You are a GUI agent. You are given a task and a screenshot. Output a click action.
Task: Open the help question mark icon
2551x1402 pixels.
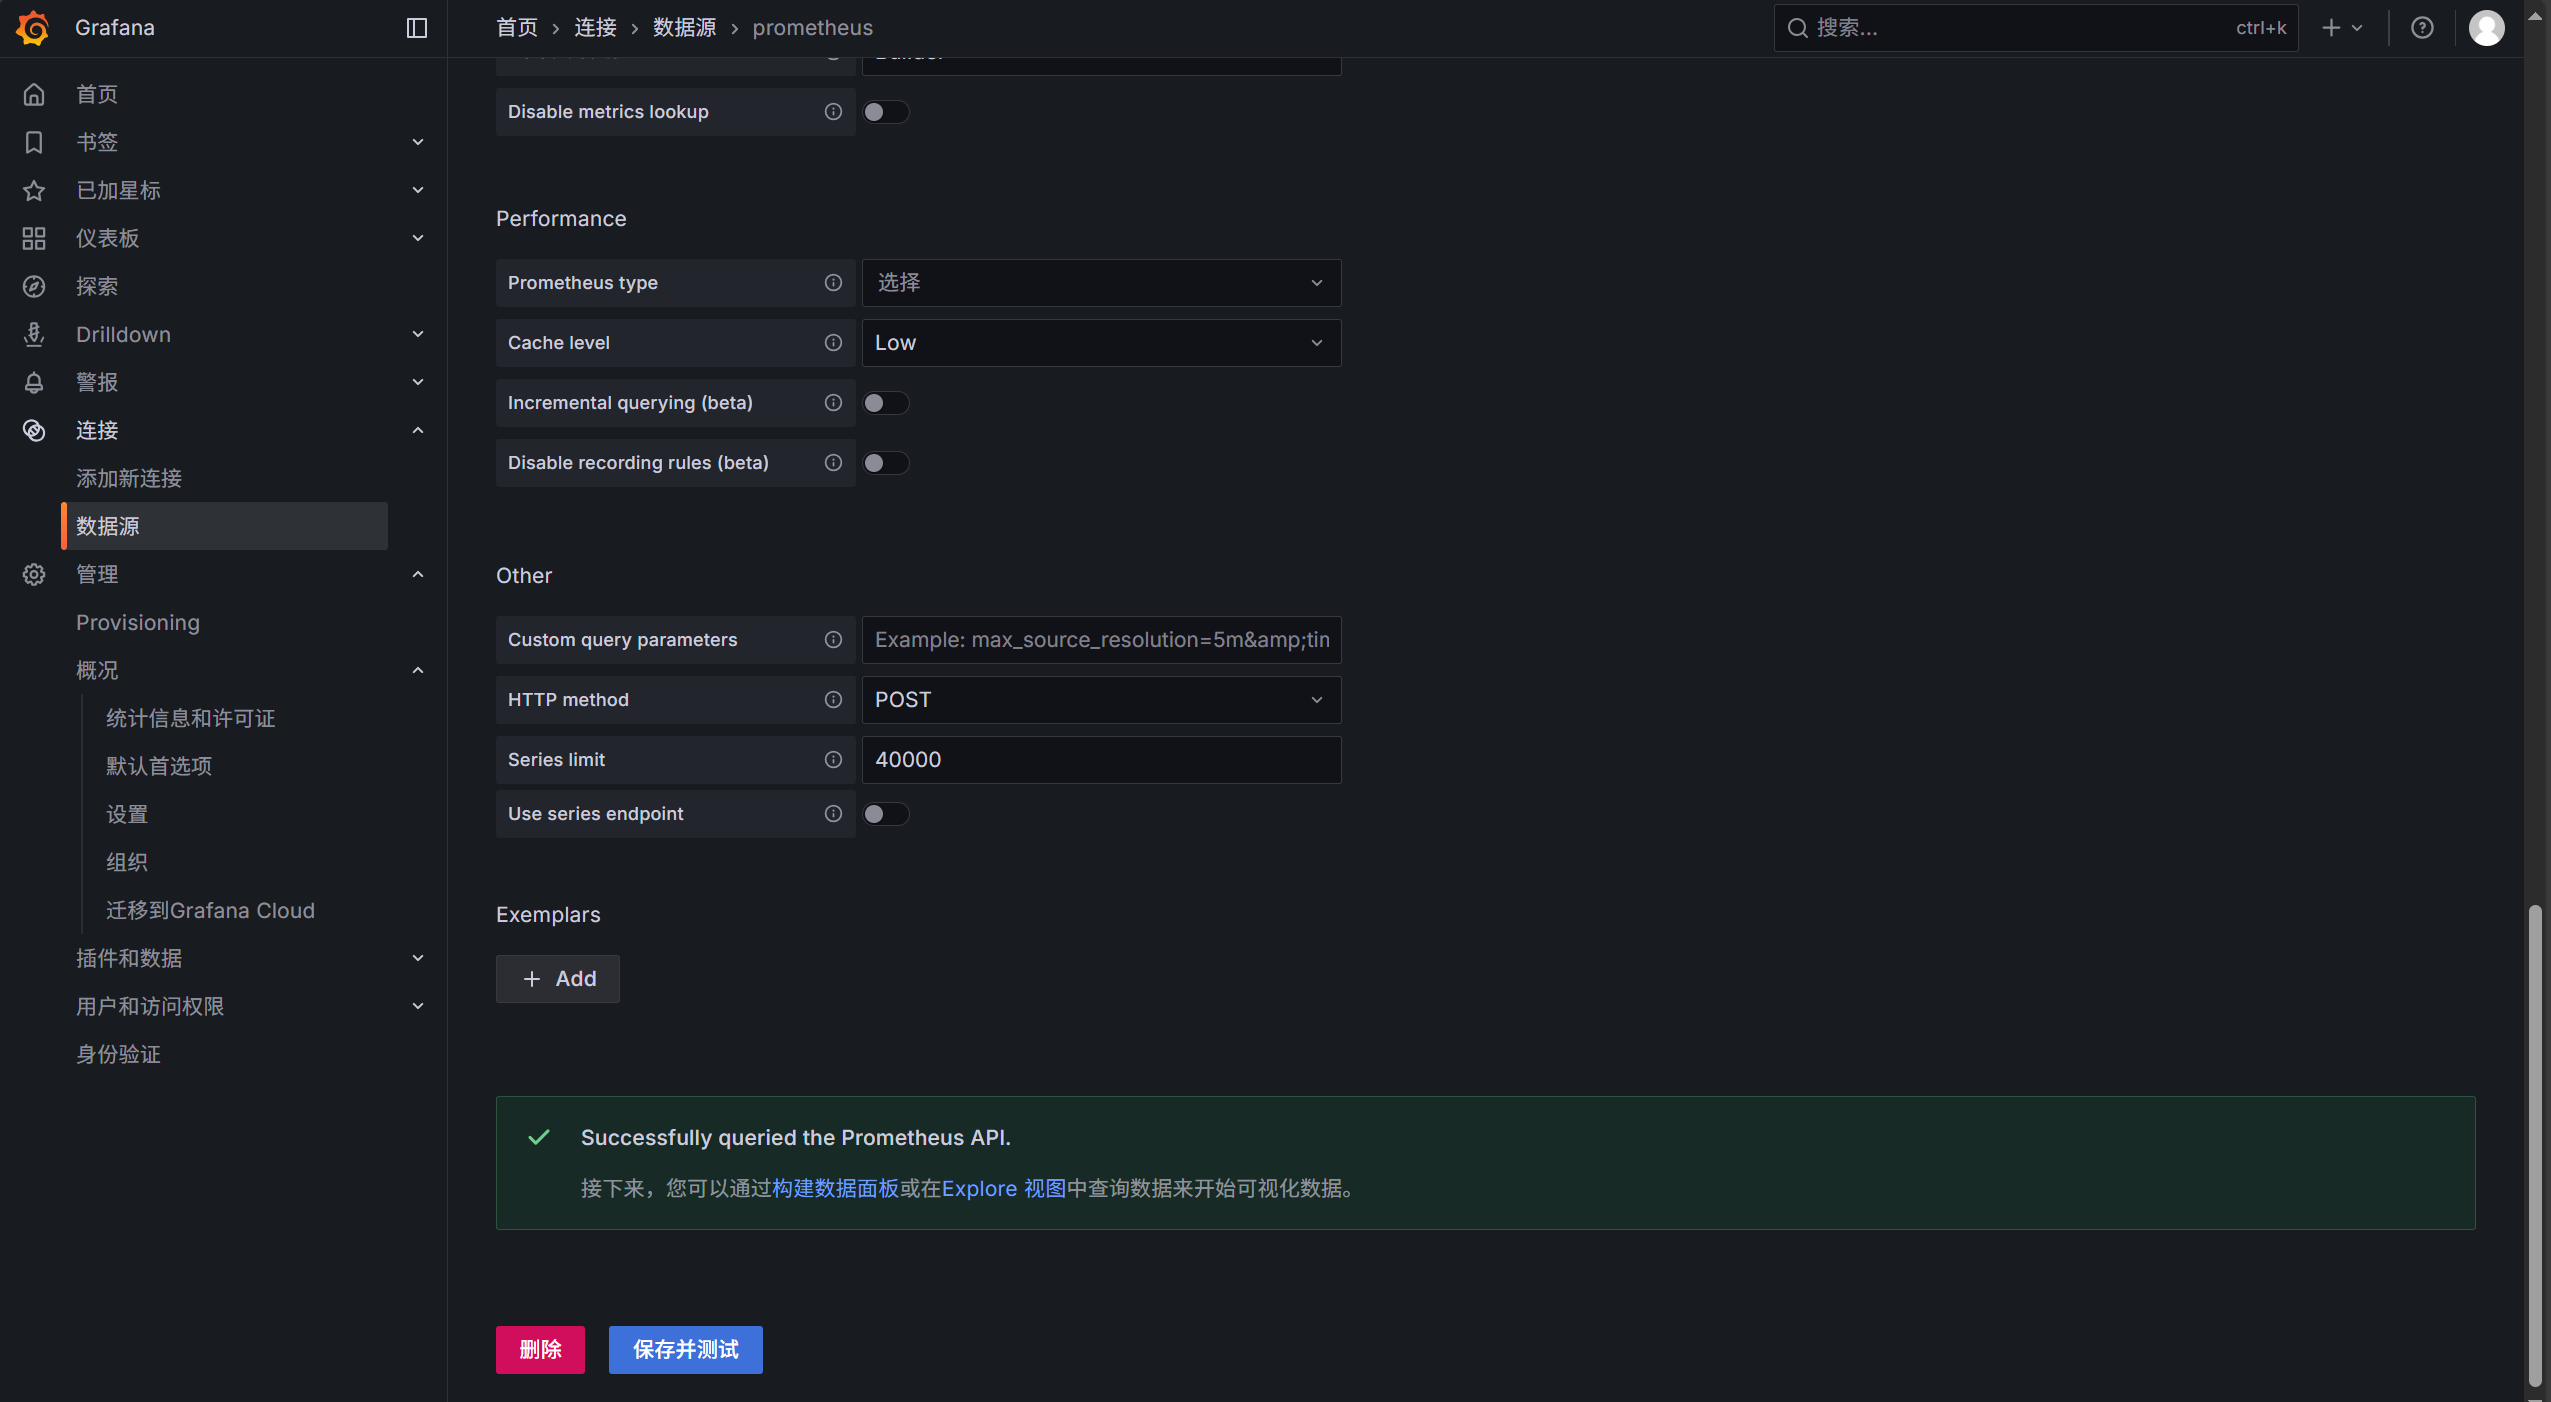(x=2422, y=28)
